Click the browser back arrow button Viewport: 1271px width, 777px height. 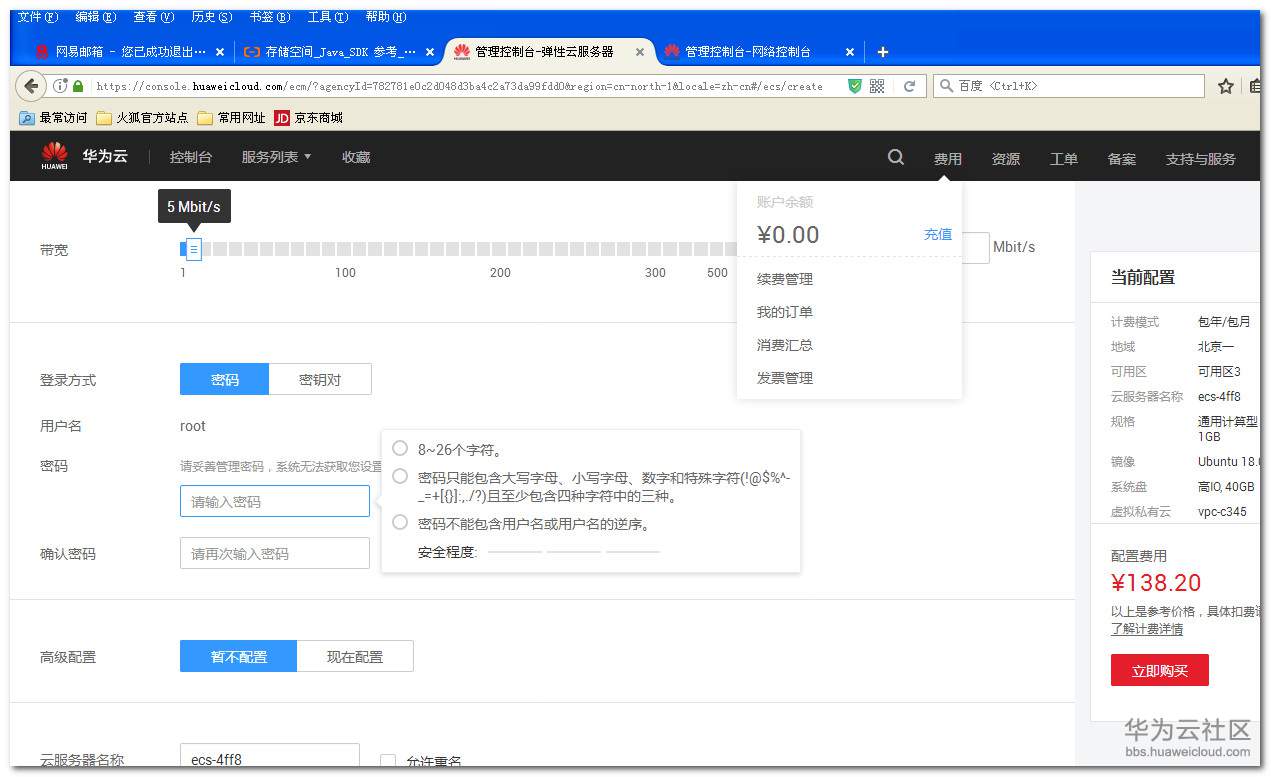(x=30, y=86)
